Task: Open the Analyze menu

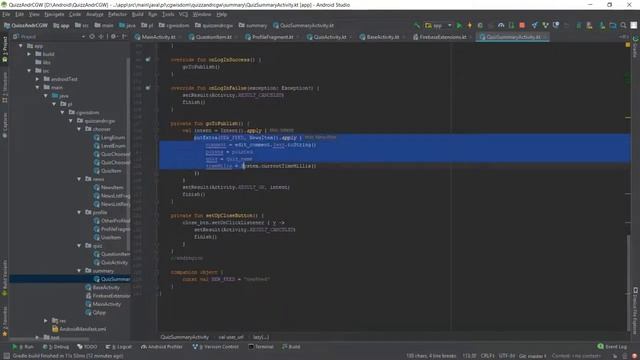Action: [x=95, y=14]
